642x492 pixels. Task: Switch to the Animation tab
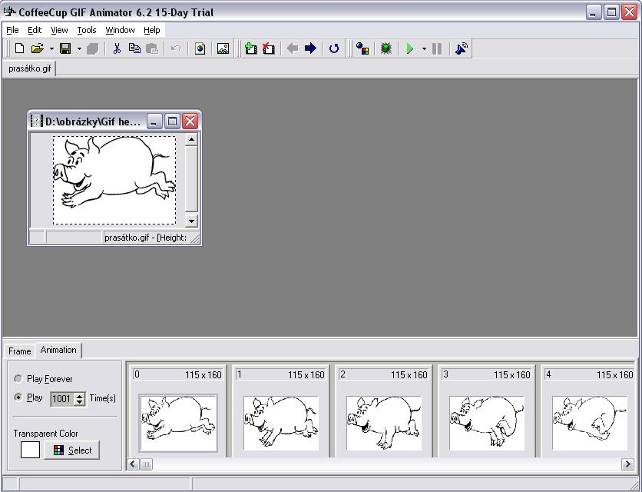point(59,350)
